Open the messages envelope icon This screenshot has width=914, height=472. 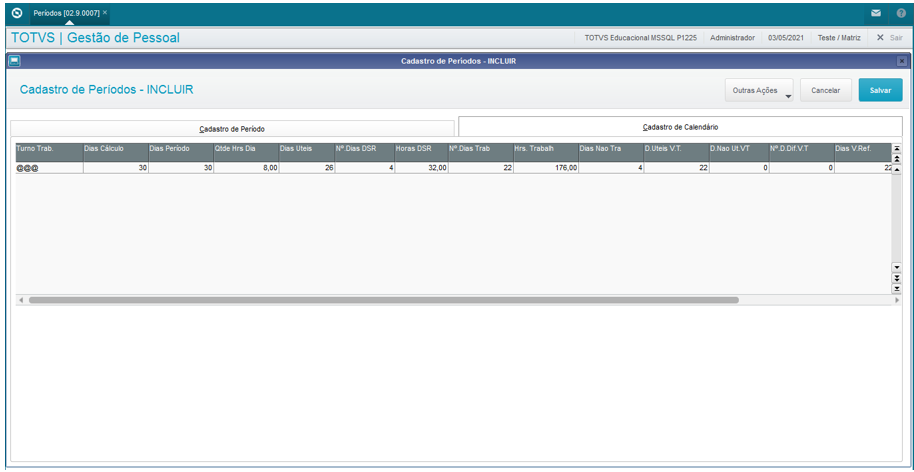click(876, 13)
